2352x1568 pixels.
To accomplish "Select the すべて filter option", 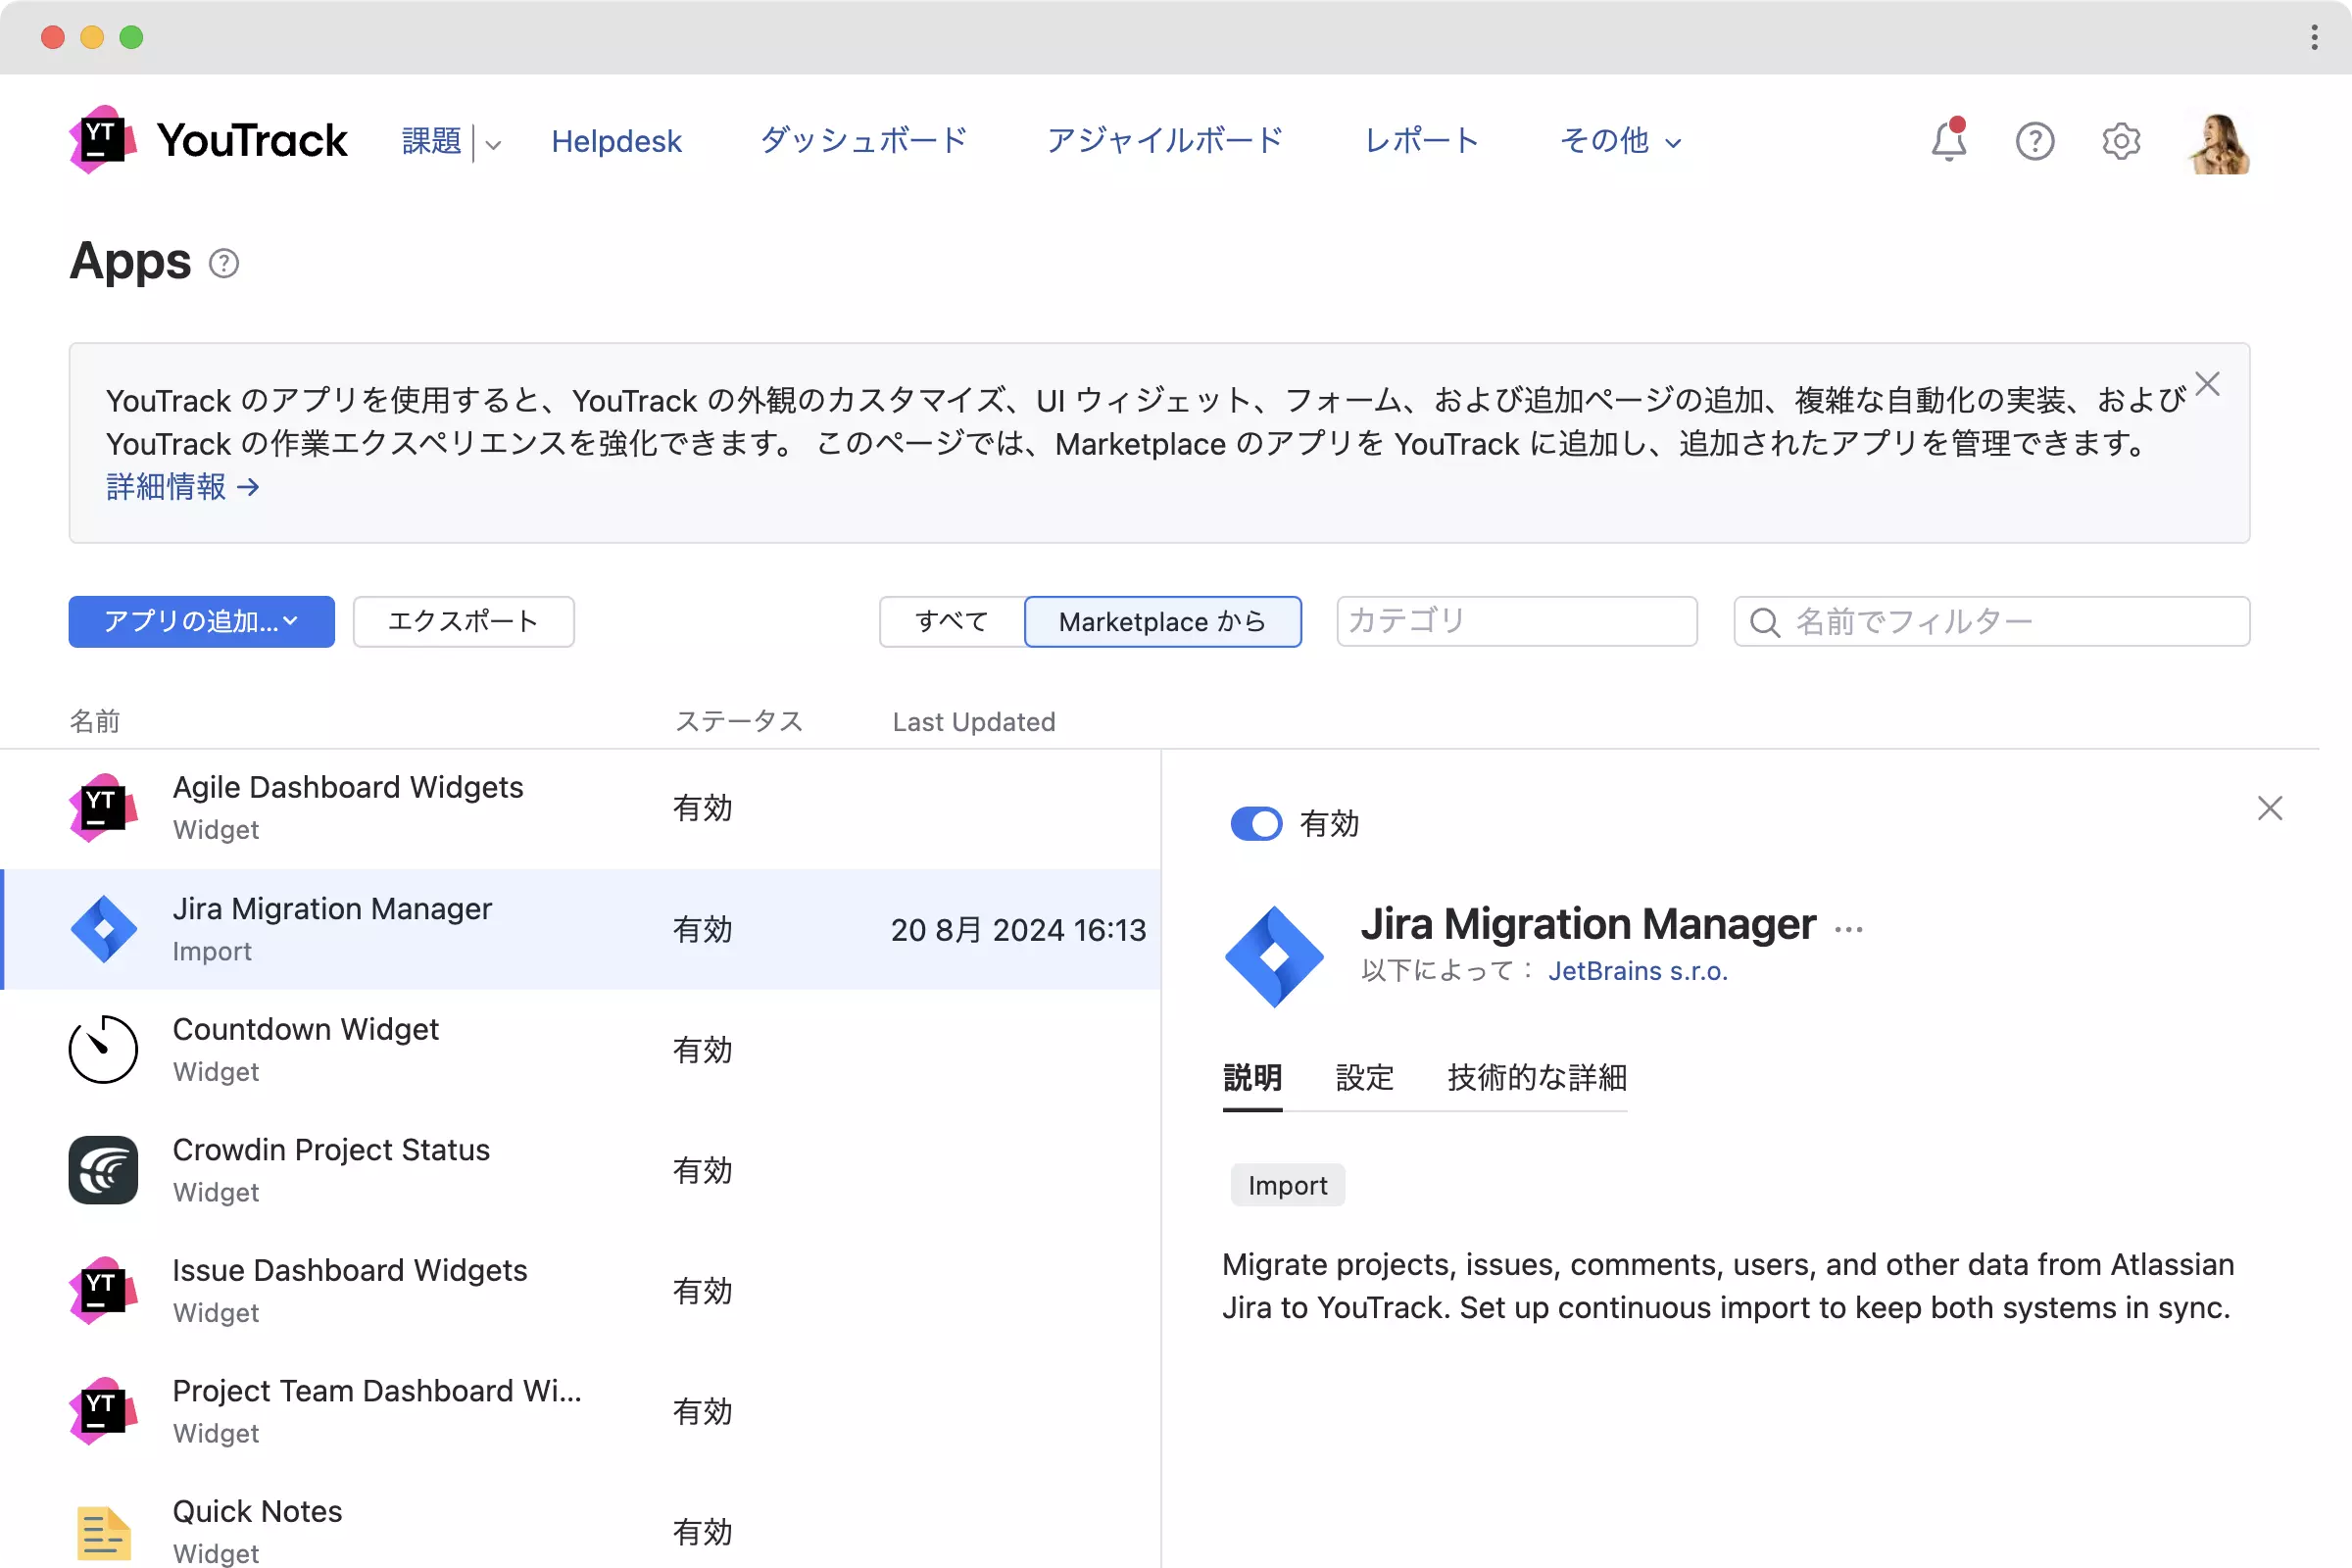I will tap(951, 622).
